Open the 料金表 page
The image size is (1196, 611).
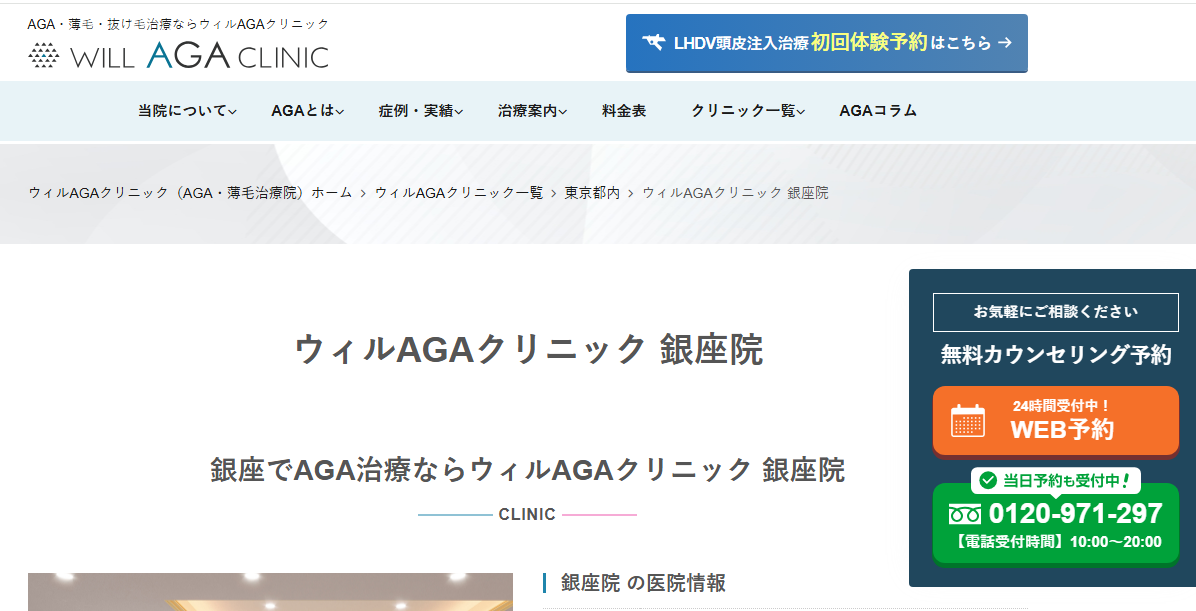click(x=624, y=111)
